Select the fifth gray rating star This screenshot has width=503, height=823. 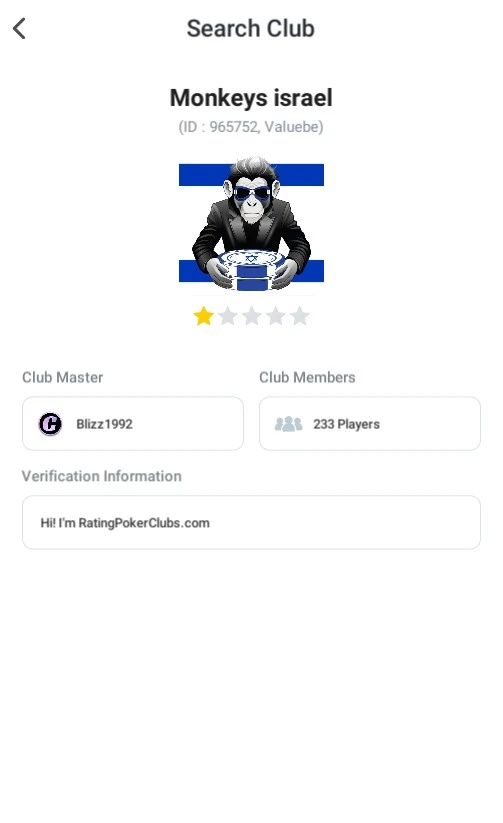[300, 316]
